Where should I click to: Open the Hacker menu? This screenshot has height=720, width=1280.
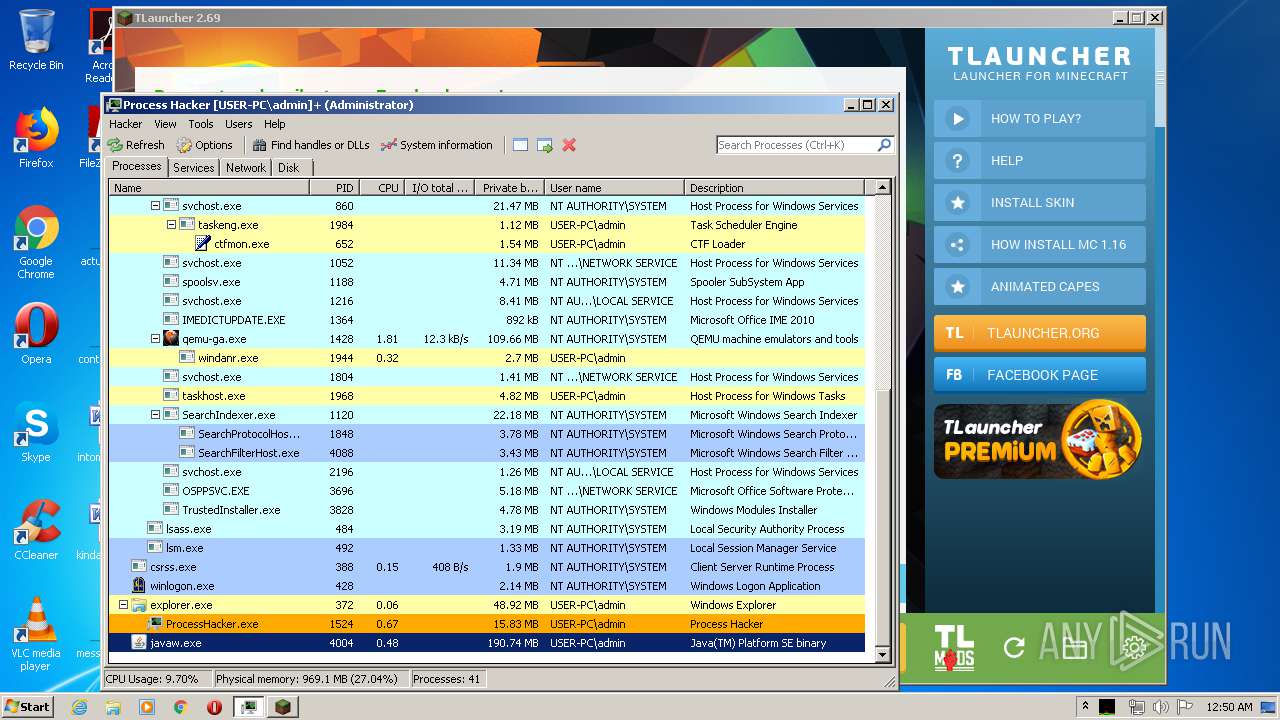[x=126, y=124]
